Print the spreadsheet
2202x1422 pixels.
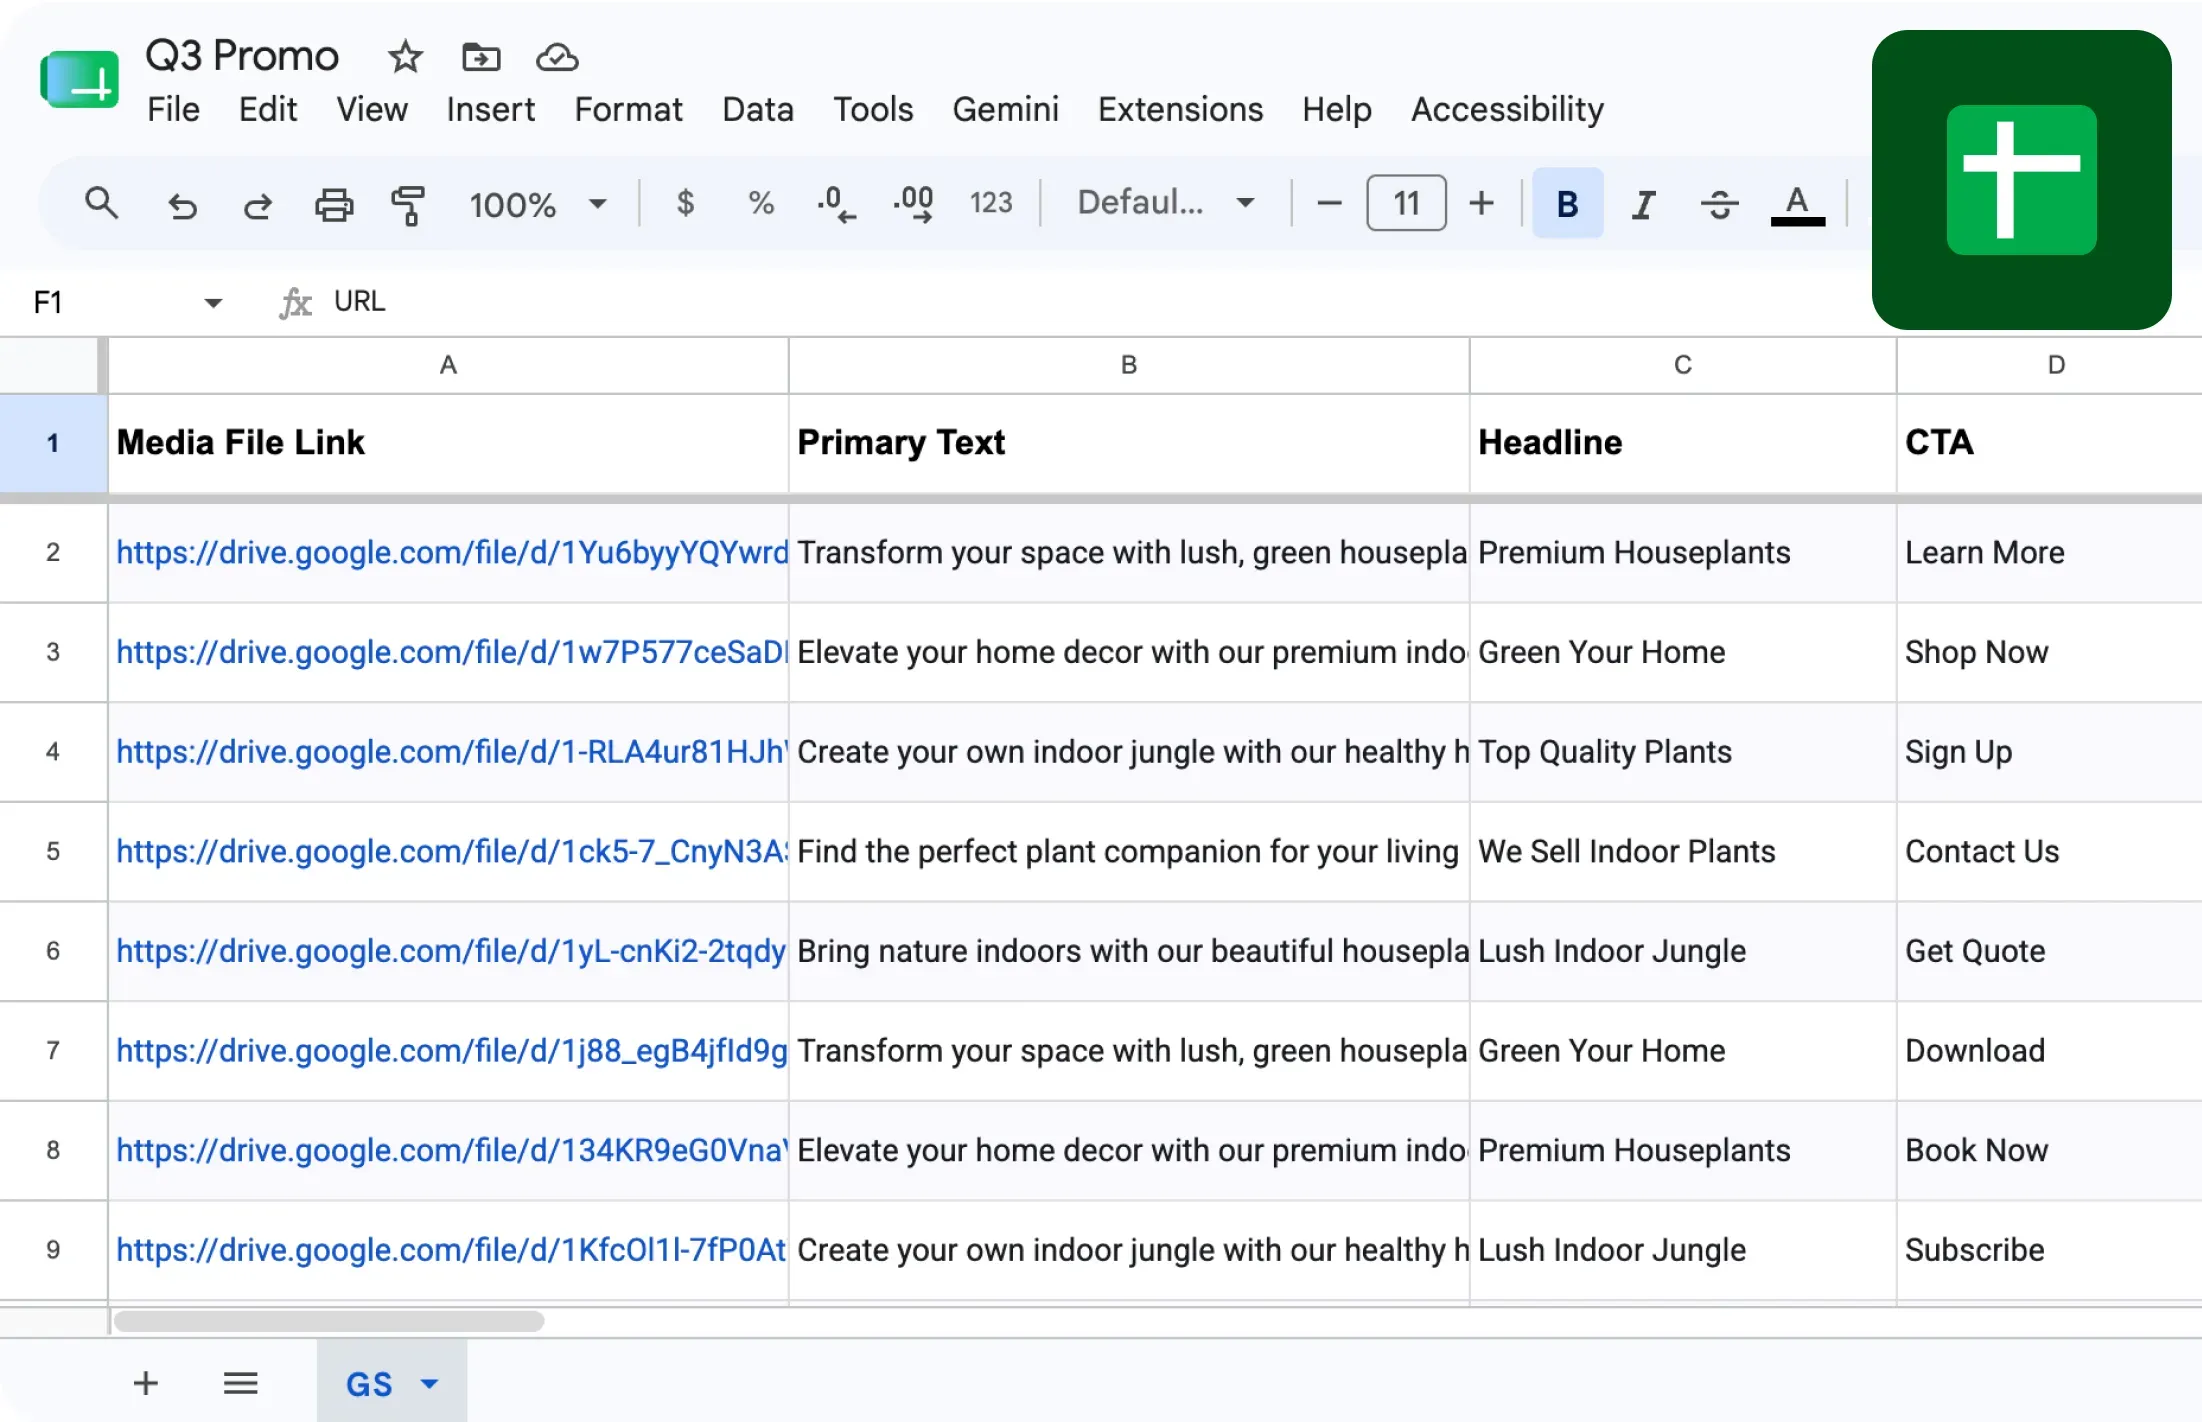coord(334,205)
